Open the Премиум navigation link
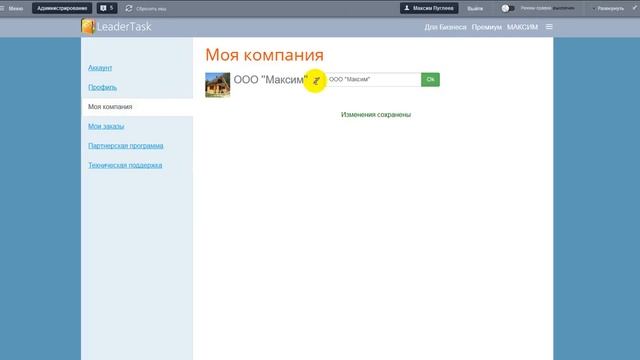This screenshot has height=360, width=640. pos(487,27)
